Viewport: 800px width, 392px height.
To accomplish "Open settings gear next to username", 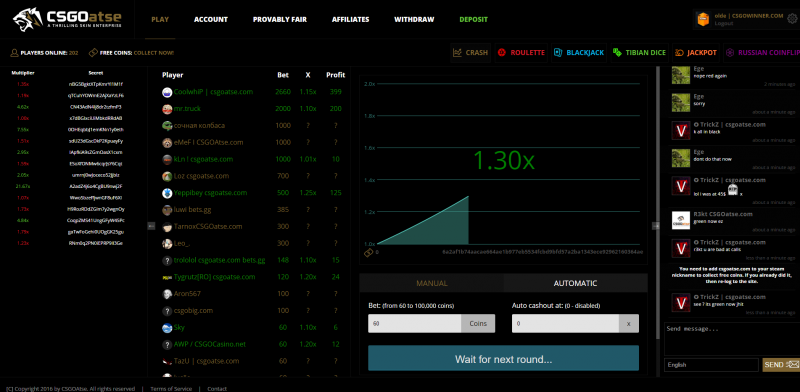I will tap(792, 19).
